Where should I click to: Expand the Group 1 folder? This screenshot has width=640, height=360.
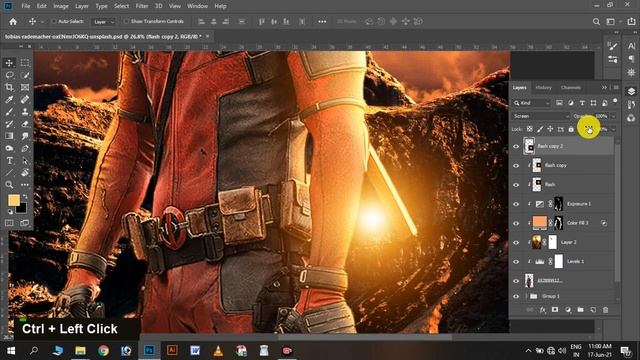click(526, 296)
